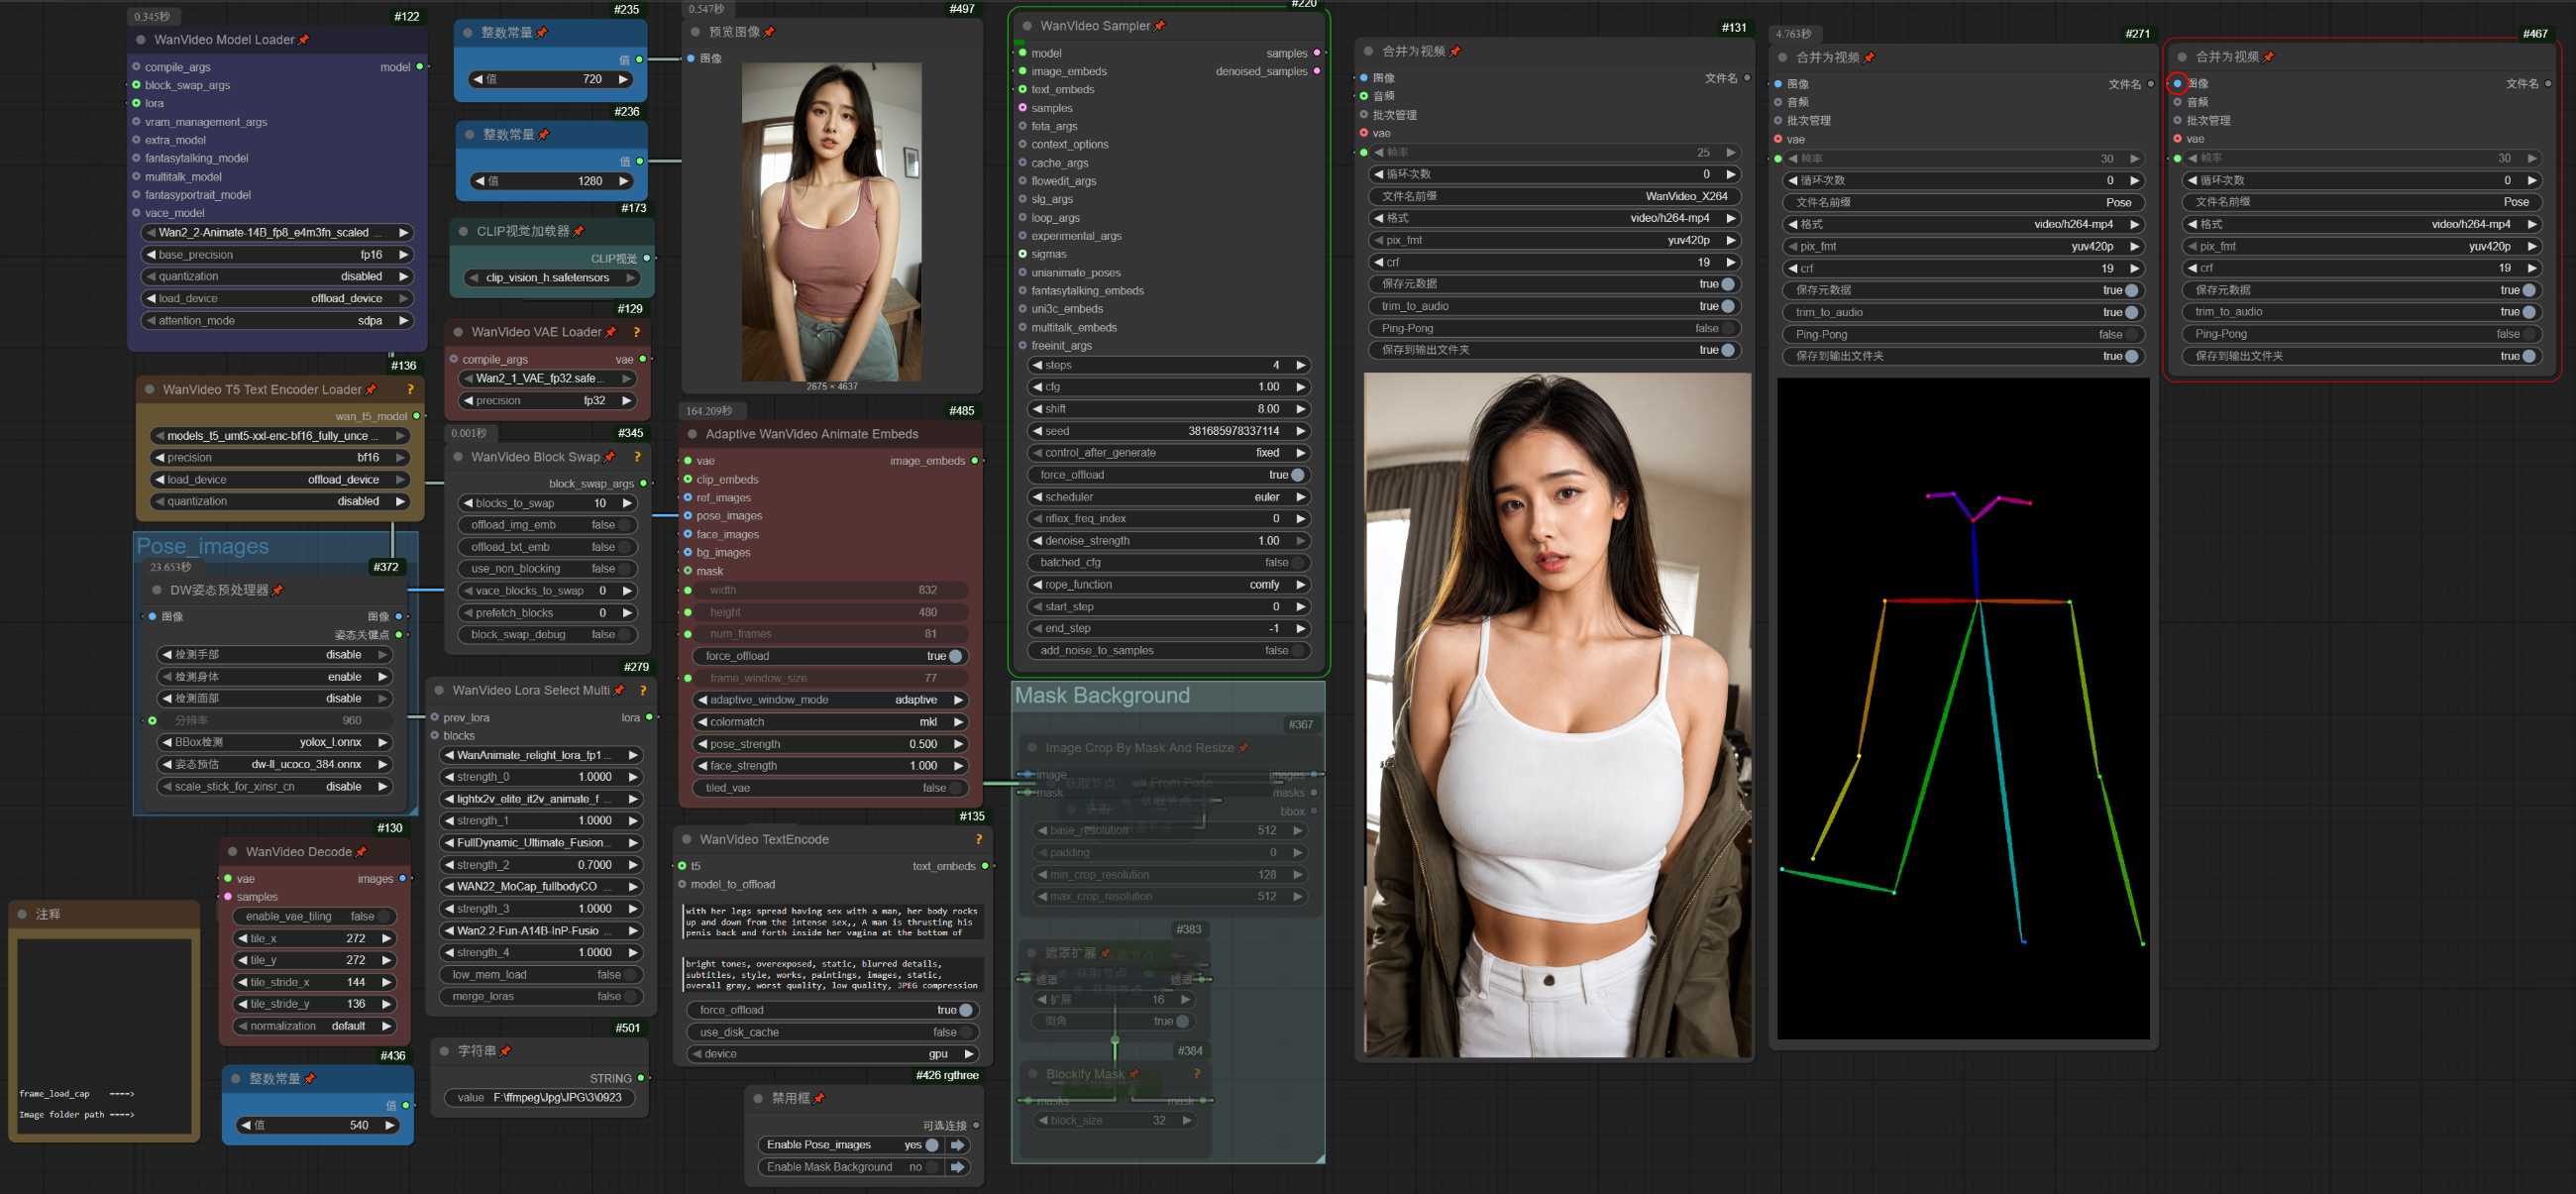2576x1194 pixels.
Task: Open the colormatch mkl dropdown
Action: click(830, 722)
